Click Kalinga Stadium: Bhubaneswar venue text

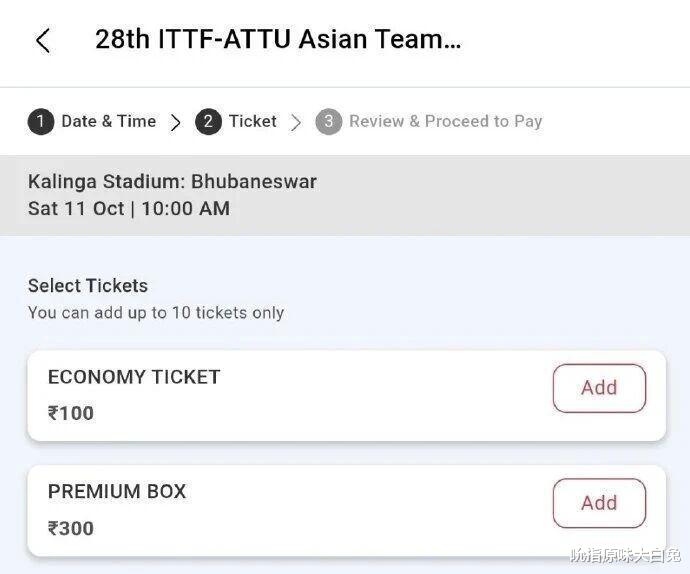pyautogui.click(x=172, y=182)
